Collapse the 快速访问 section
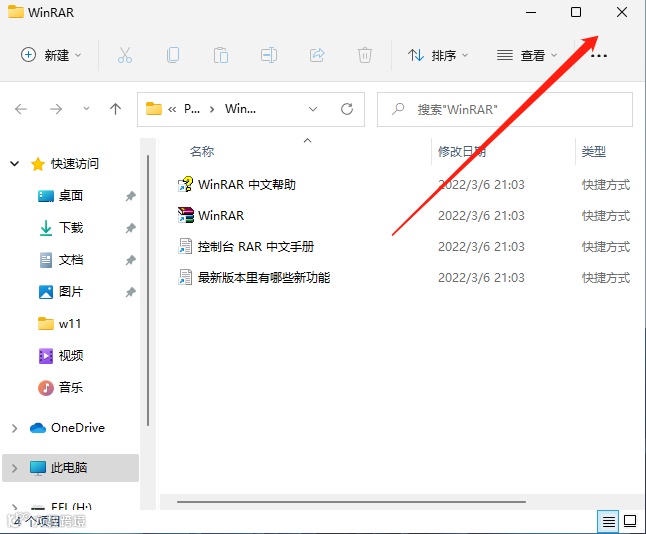The width and height of the screenshot is (646, 534). (14, 164)
